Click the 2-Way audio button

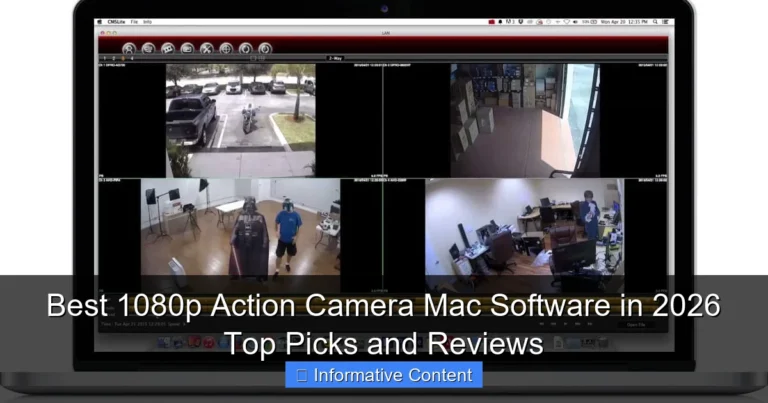336,58
